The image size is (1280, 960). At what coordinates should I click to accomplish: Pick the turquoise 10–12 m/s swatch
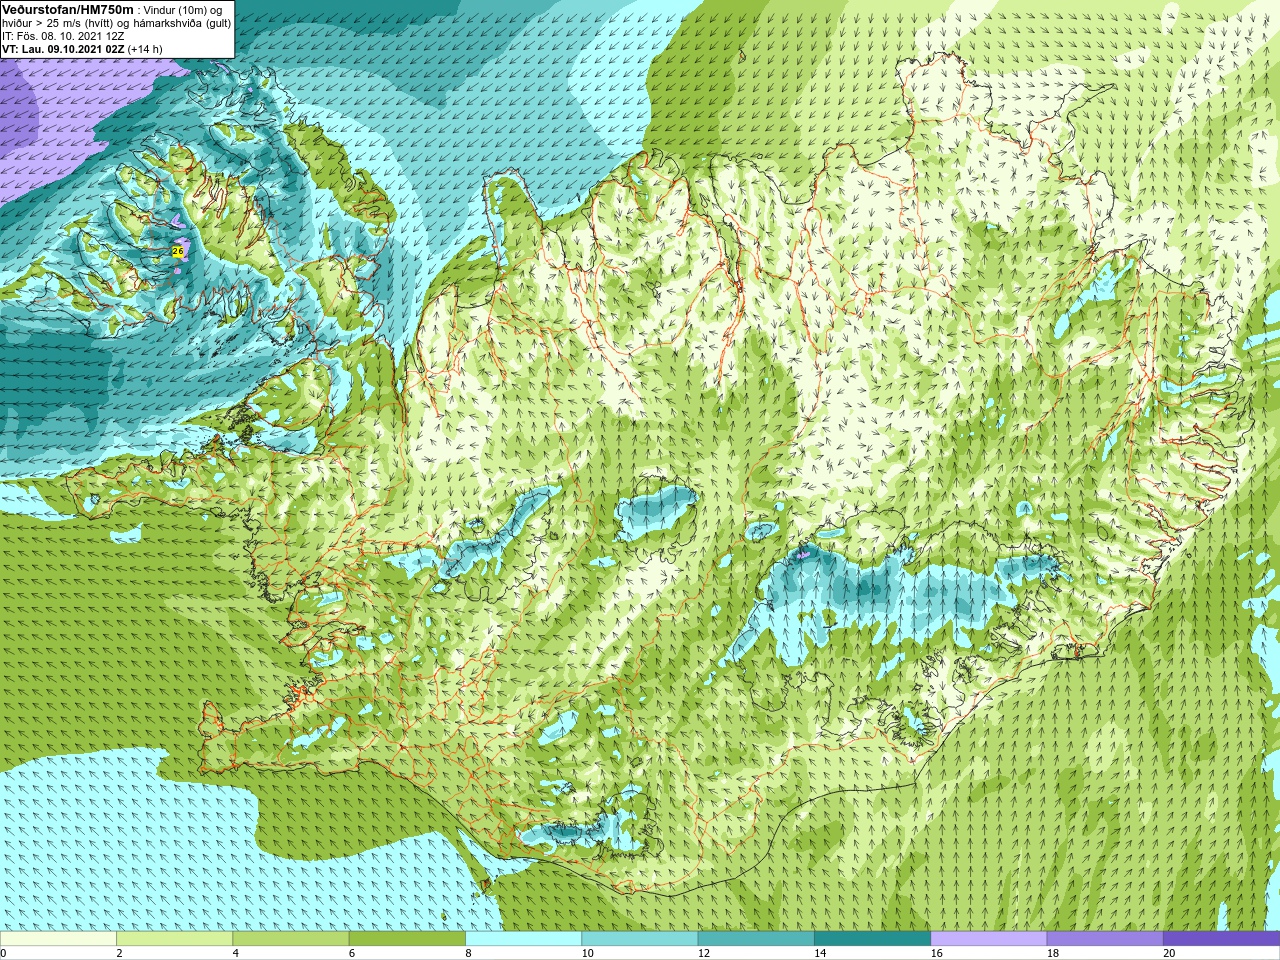639,939
